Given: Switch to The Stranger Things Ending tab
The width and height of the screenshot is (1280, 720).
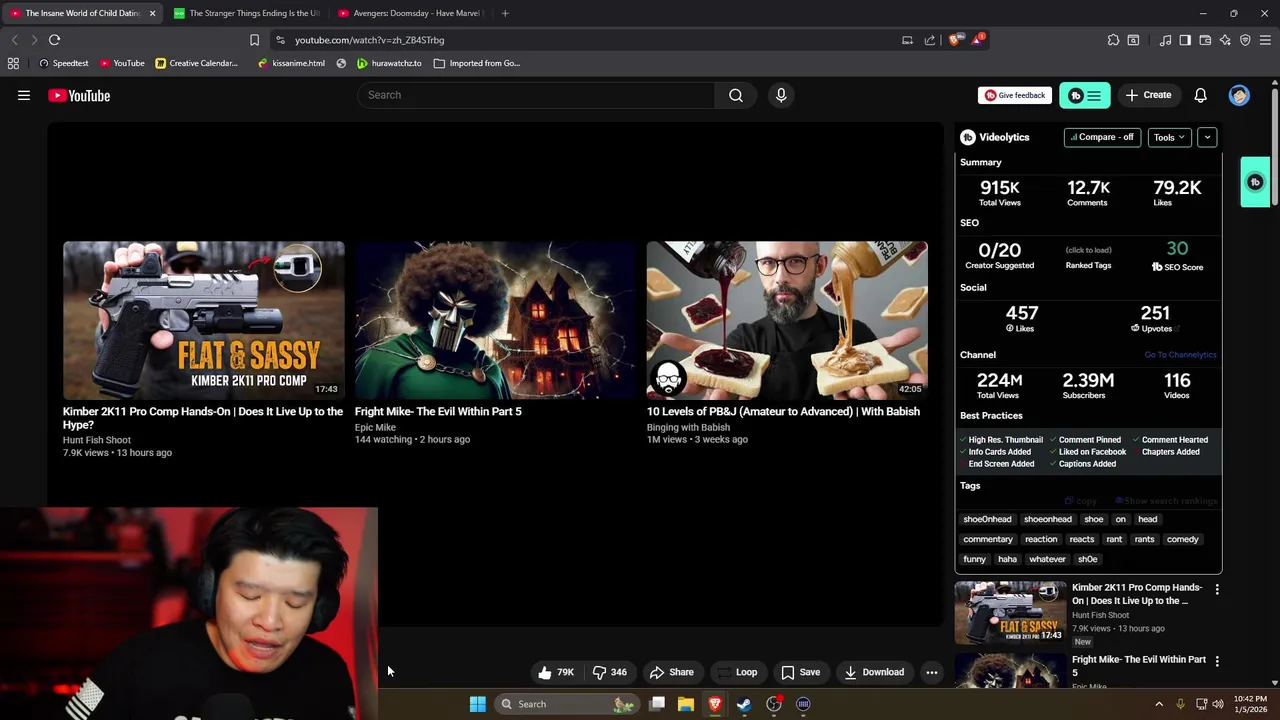Looking at the screenshot, I should pyautogui.click(x=246, y=13).
